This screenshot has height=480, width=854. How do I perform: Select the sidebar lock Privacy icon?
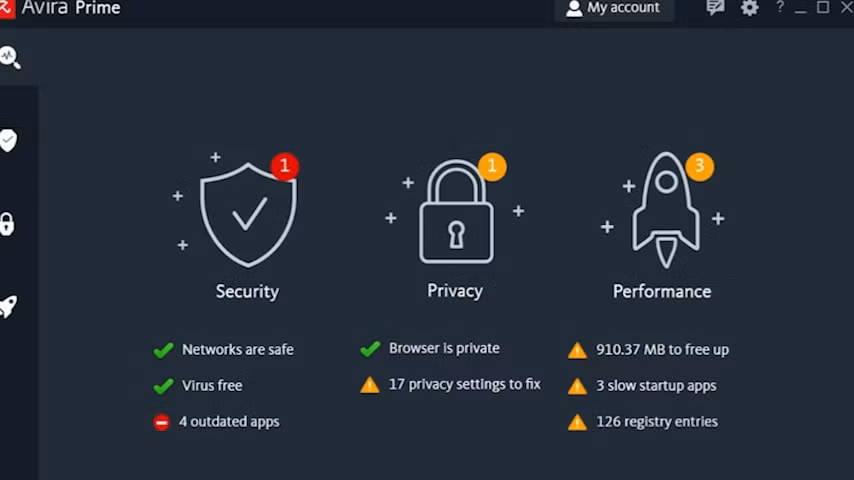tap(7, 224)
